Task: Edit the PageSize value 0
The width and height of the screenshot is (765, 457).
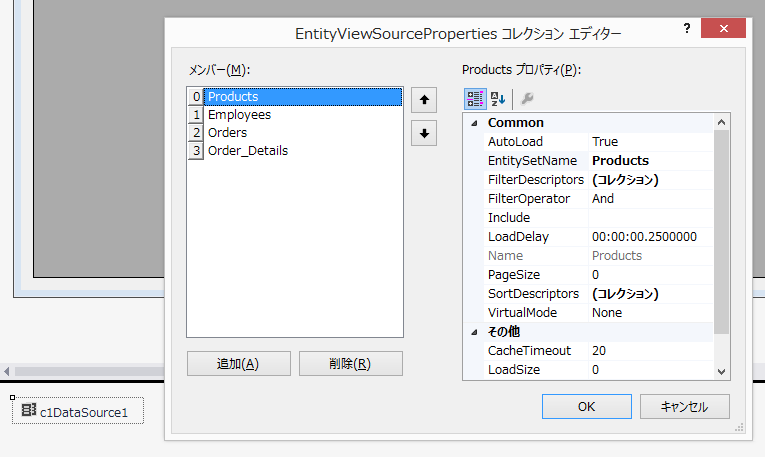Action: [x=651, y=275]
